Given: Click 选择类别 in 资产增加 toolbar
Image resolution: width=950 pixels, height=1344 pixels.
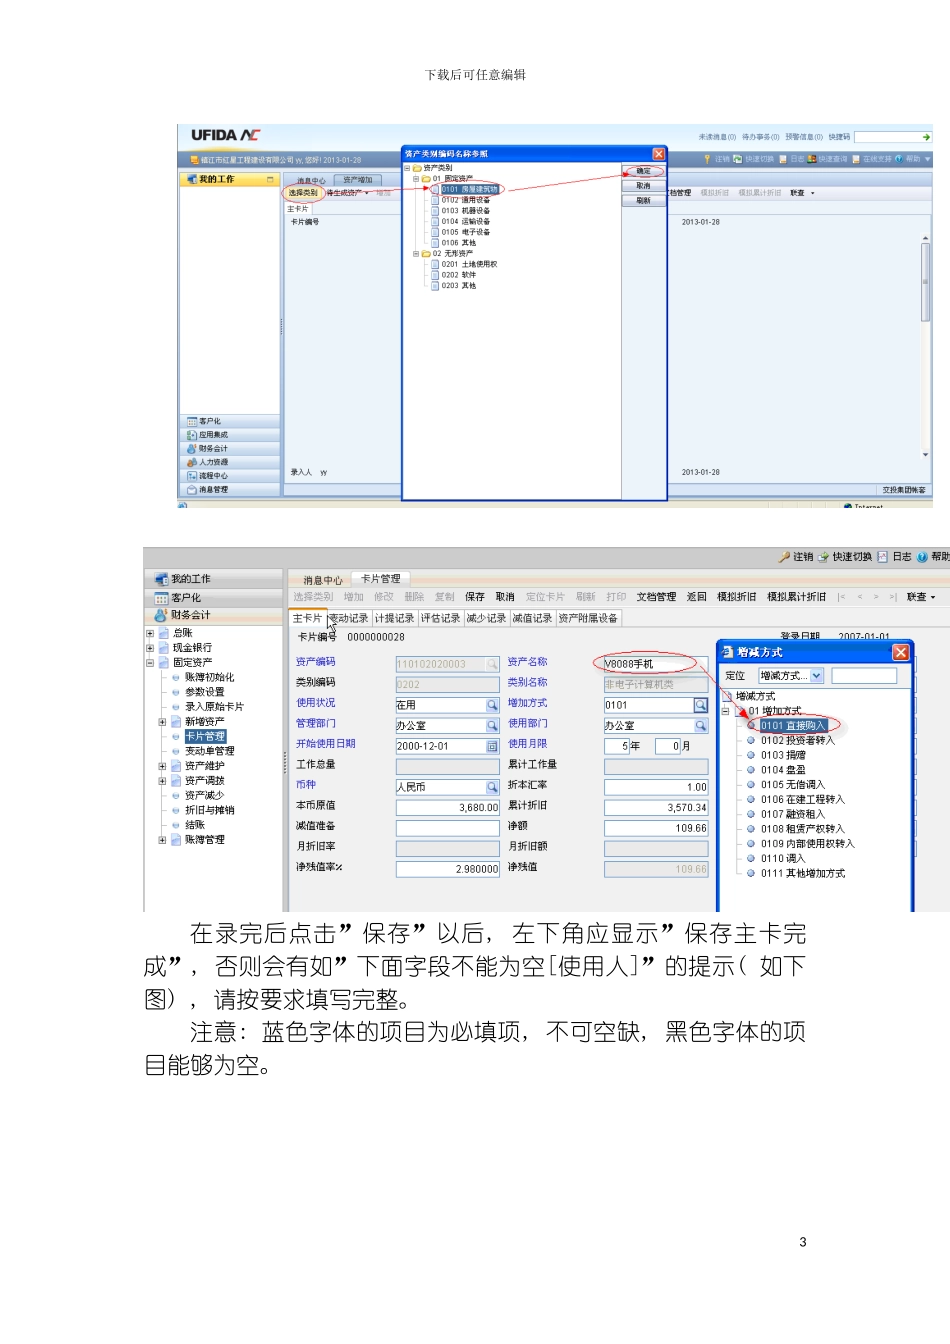Looking at the screenshot, I should (303, 193).
